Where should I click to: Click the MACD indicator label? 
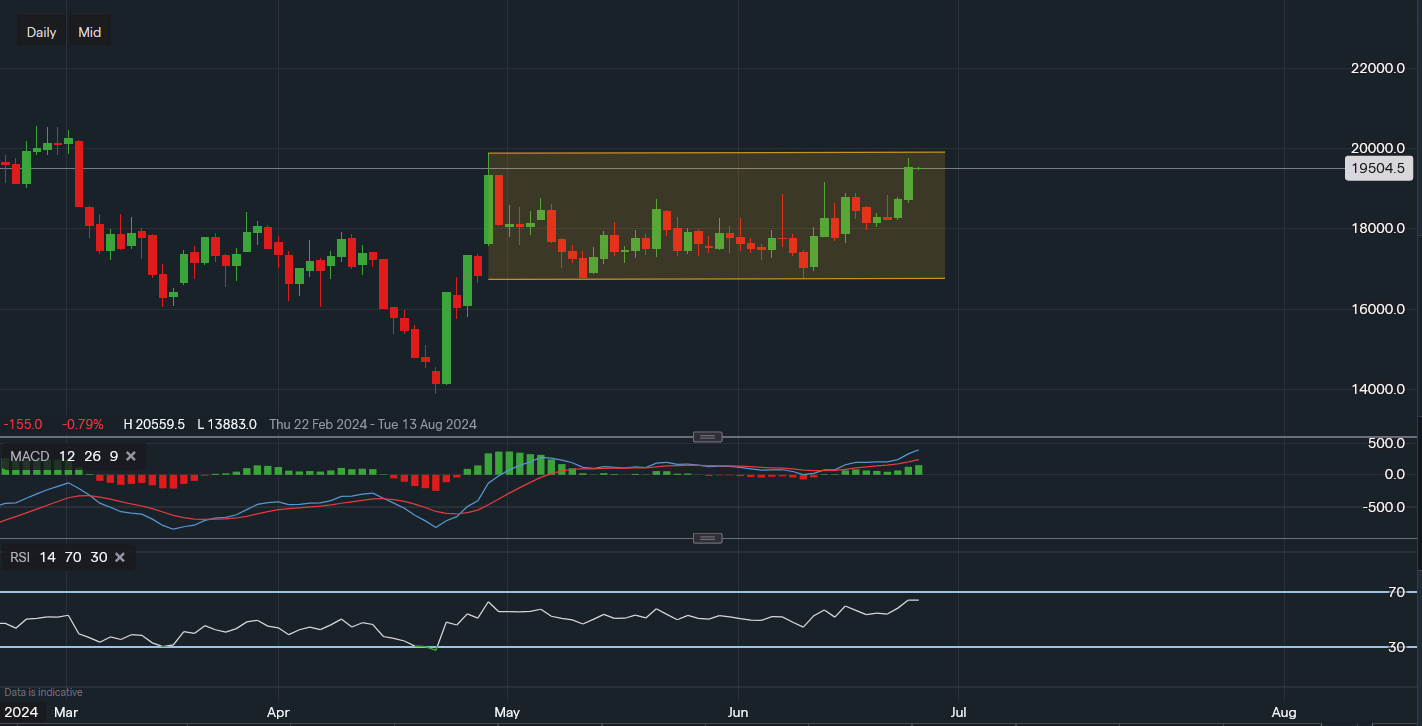pos(29,456)
